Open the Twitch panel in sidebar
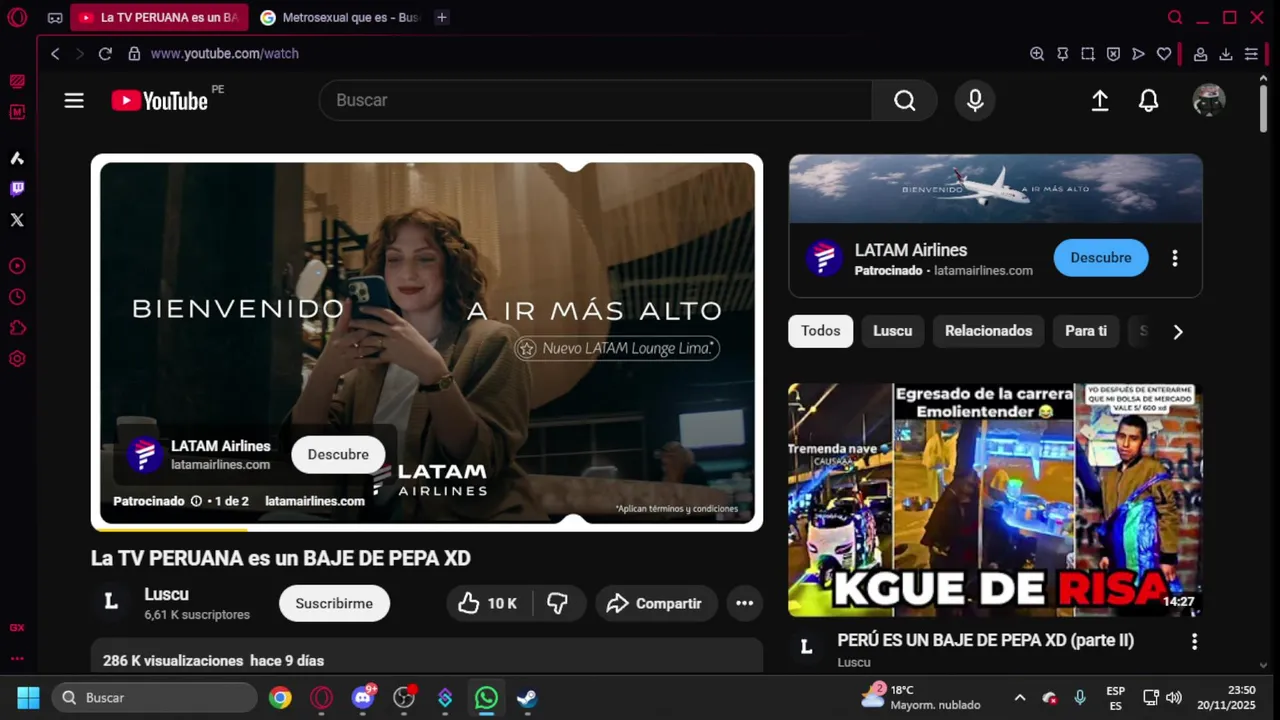The height and width of the screenshot is (720, 1280). [x=17, y=189]
